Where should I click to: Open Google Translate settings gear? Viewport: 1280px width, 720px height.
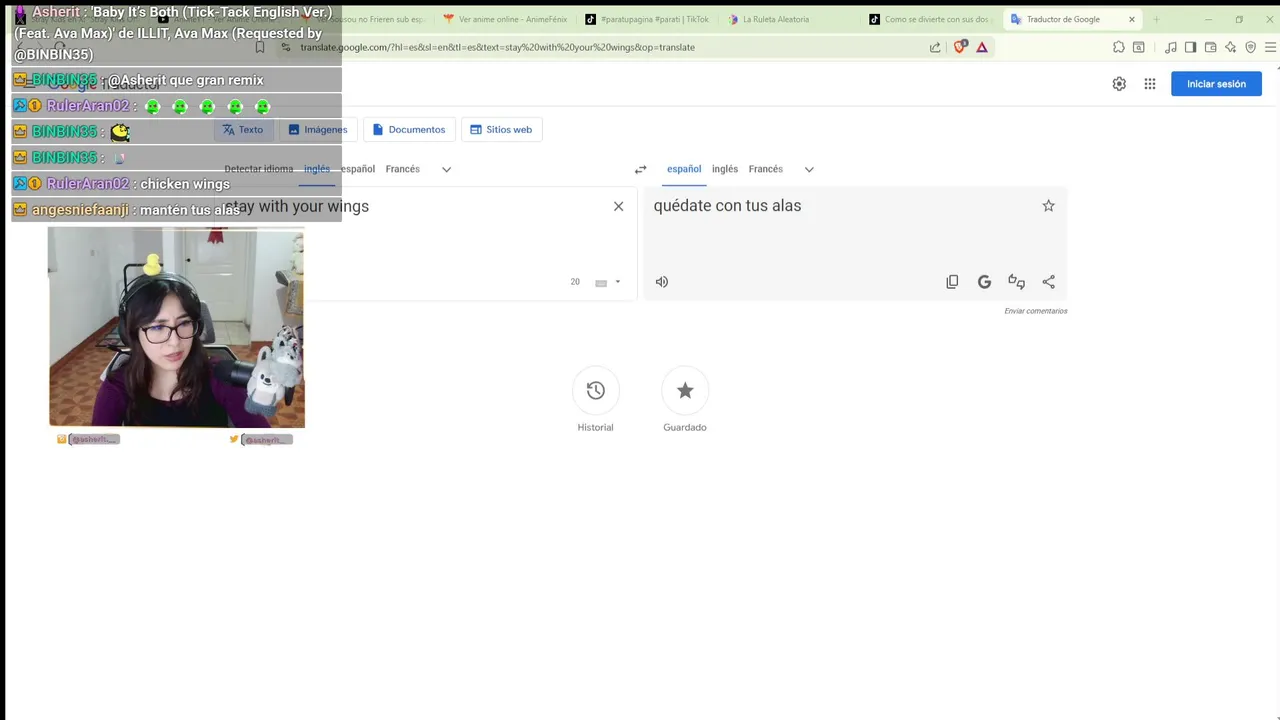click(1119, 84)
